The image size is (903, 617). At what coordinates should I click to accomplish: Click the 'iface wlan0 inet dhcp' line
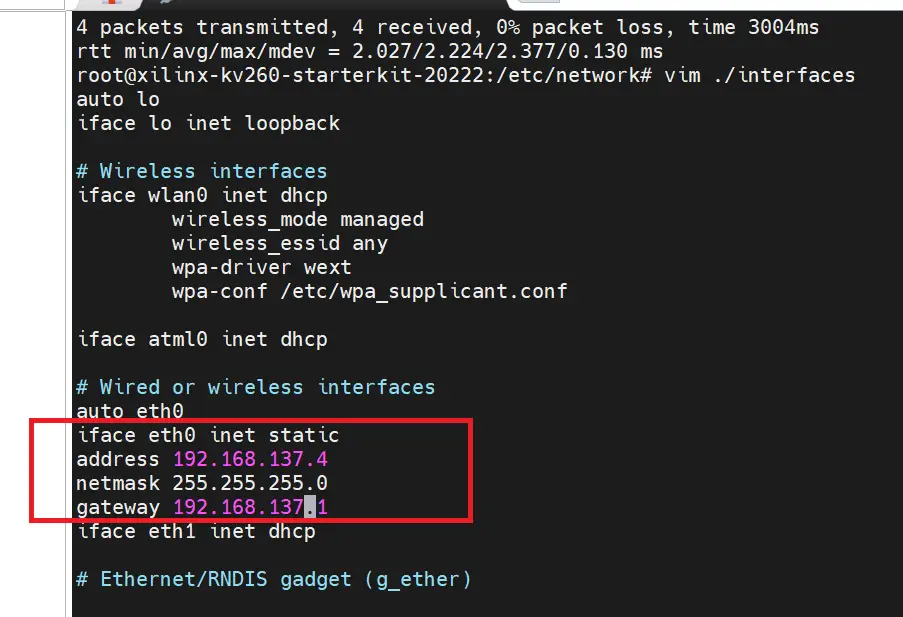pos(202,195)
